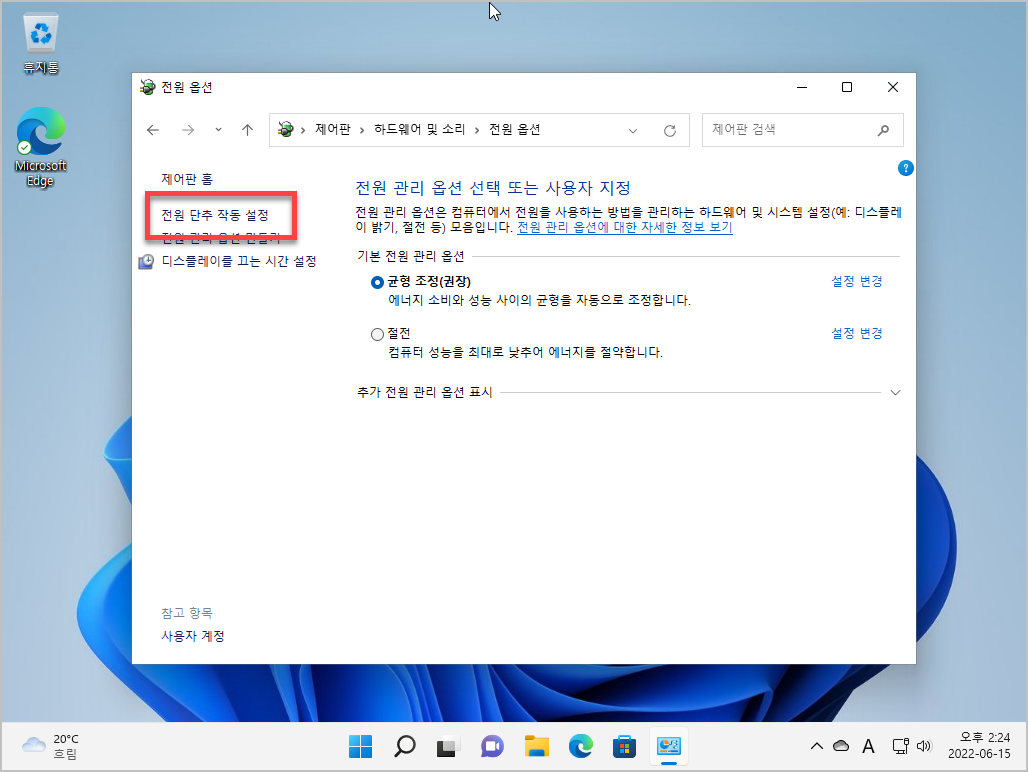The width and height of the screenshot is (1028, 772).
Task: Click 설정 변경 next to 균형 조정
Action: coord(855,281)
